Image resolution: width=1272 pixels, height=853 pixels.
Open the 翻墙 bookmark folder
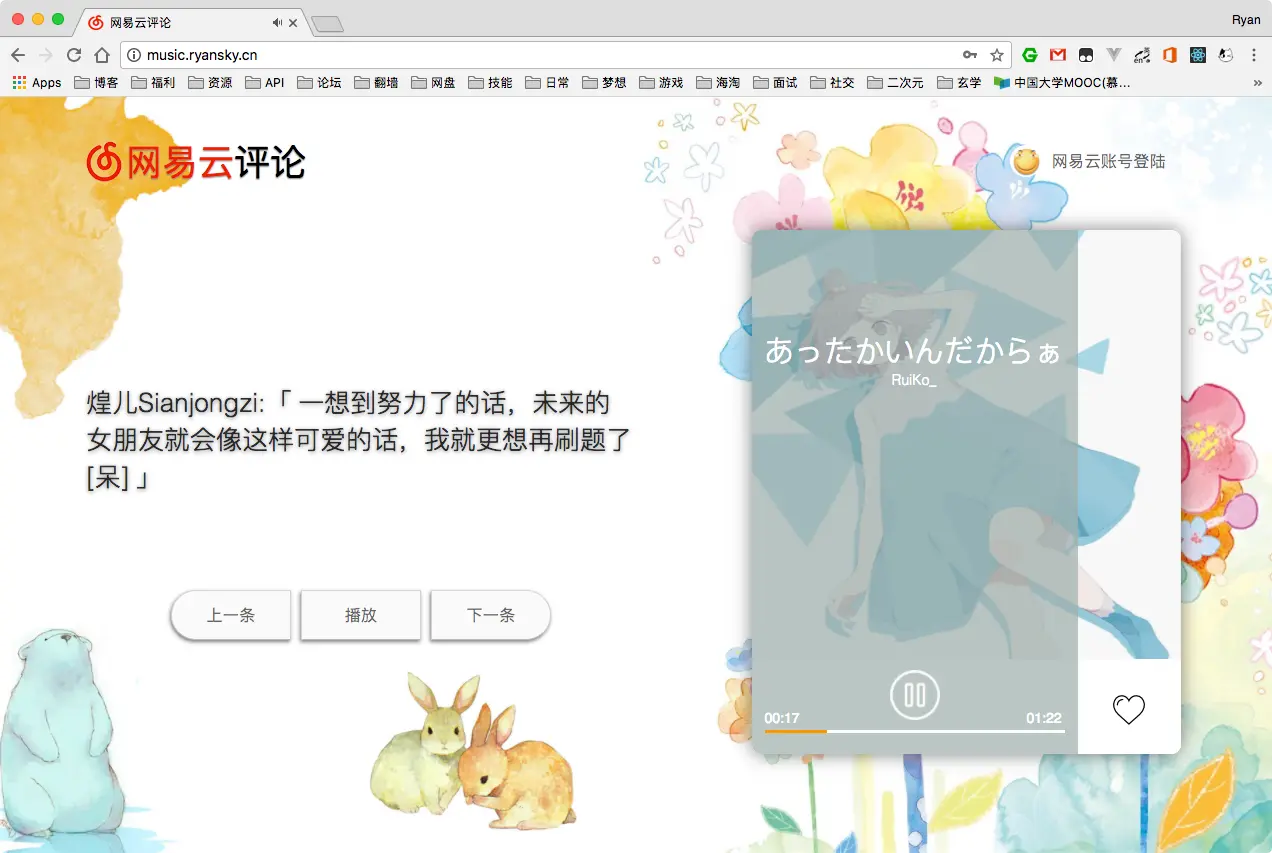(x=377, y=83)
